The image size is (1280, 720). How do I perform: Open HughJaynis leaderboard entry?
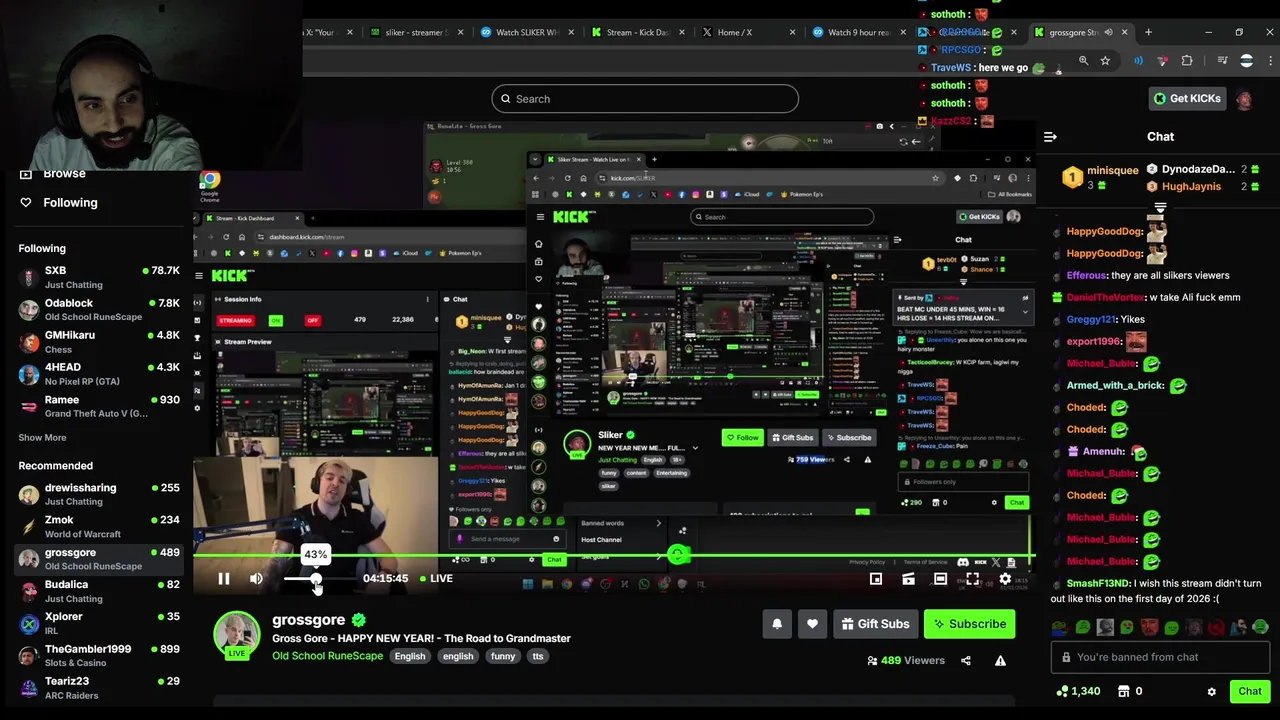point(1203,187)
